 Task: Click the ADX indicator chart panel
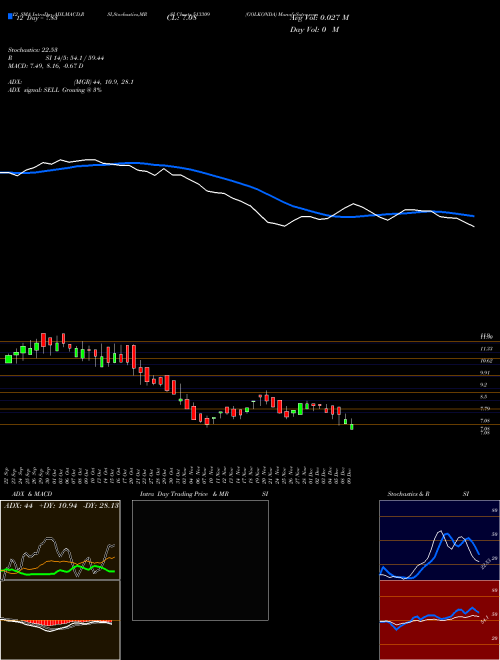(60, 540)
